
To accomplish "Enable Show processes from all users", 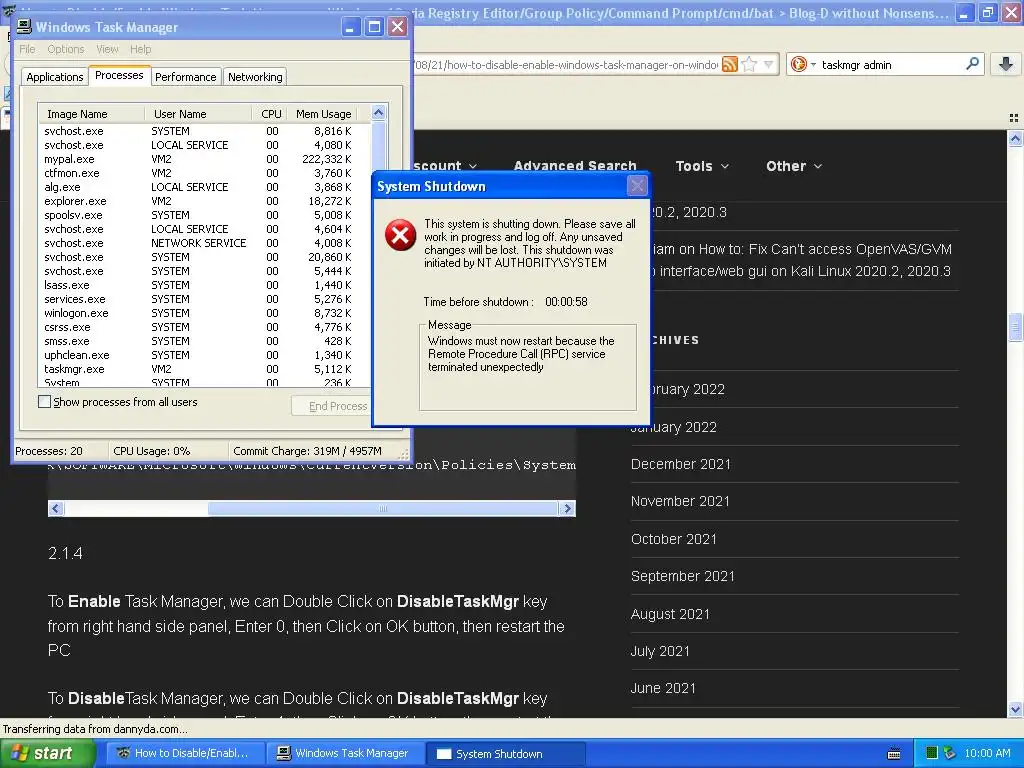I will [44, 402].
